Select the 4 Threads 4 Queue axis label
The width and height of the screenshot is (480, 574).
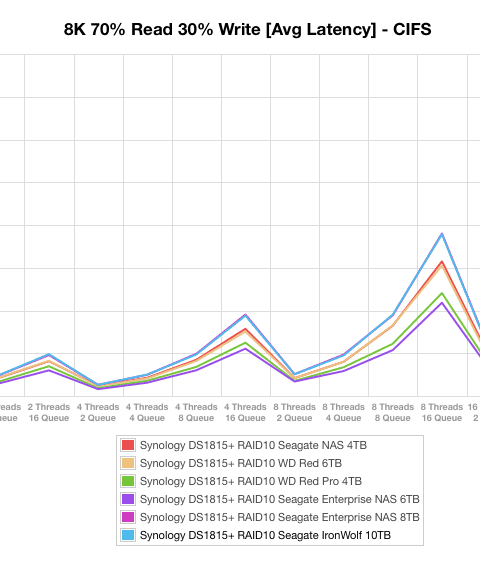click(x=147, y=413)
